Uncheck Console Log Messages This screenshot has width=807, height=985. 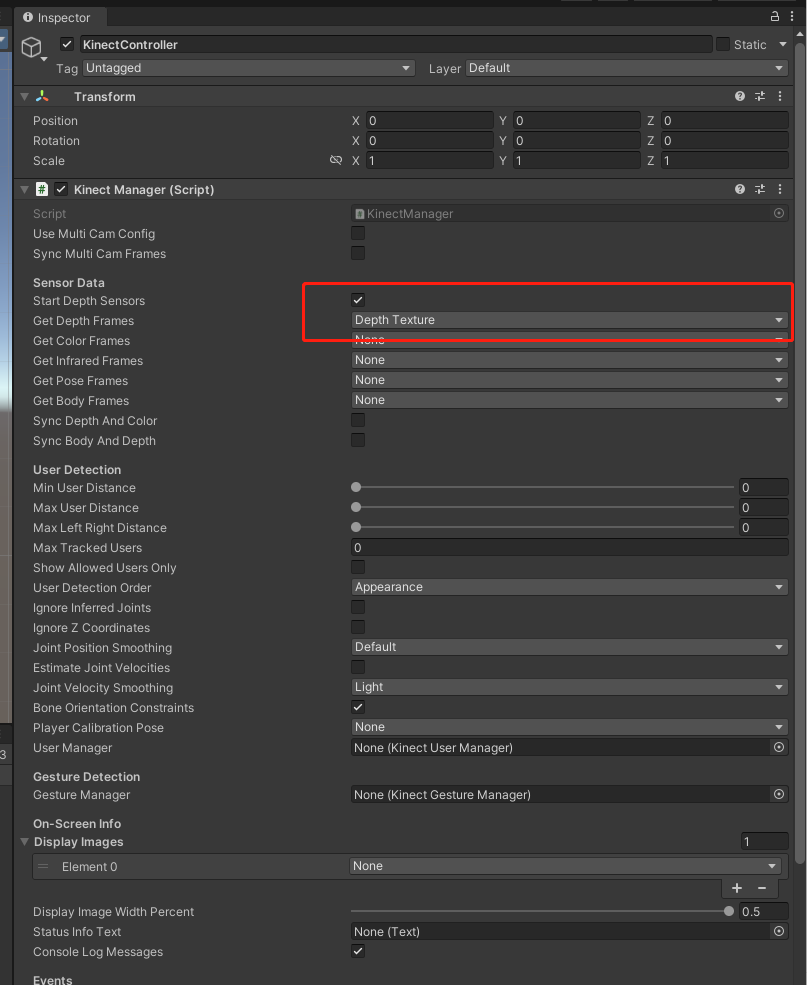click(x=358, y=951)
